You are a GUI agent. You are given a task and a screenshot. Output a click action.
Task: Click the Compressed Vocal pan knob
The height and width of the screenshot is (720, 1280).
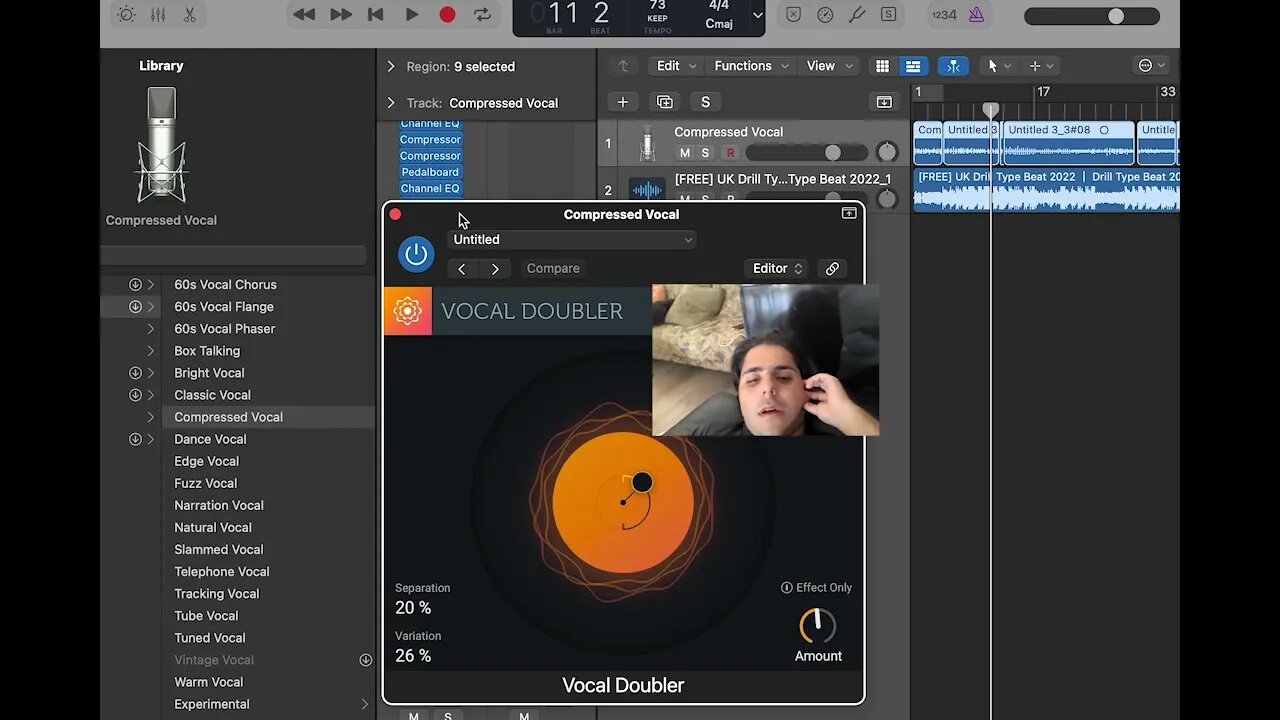point(887,152)
